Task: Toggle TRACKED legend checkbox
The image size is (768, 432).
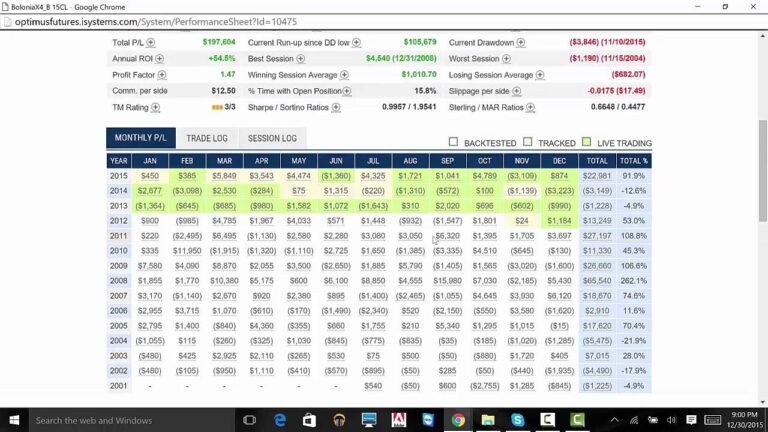Action: click(528, 142)
